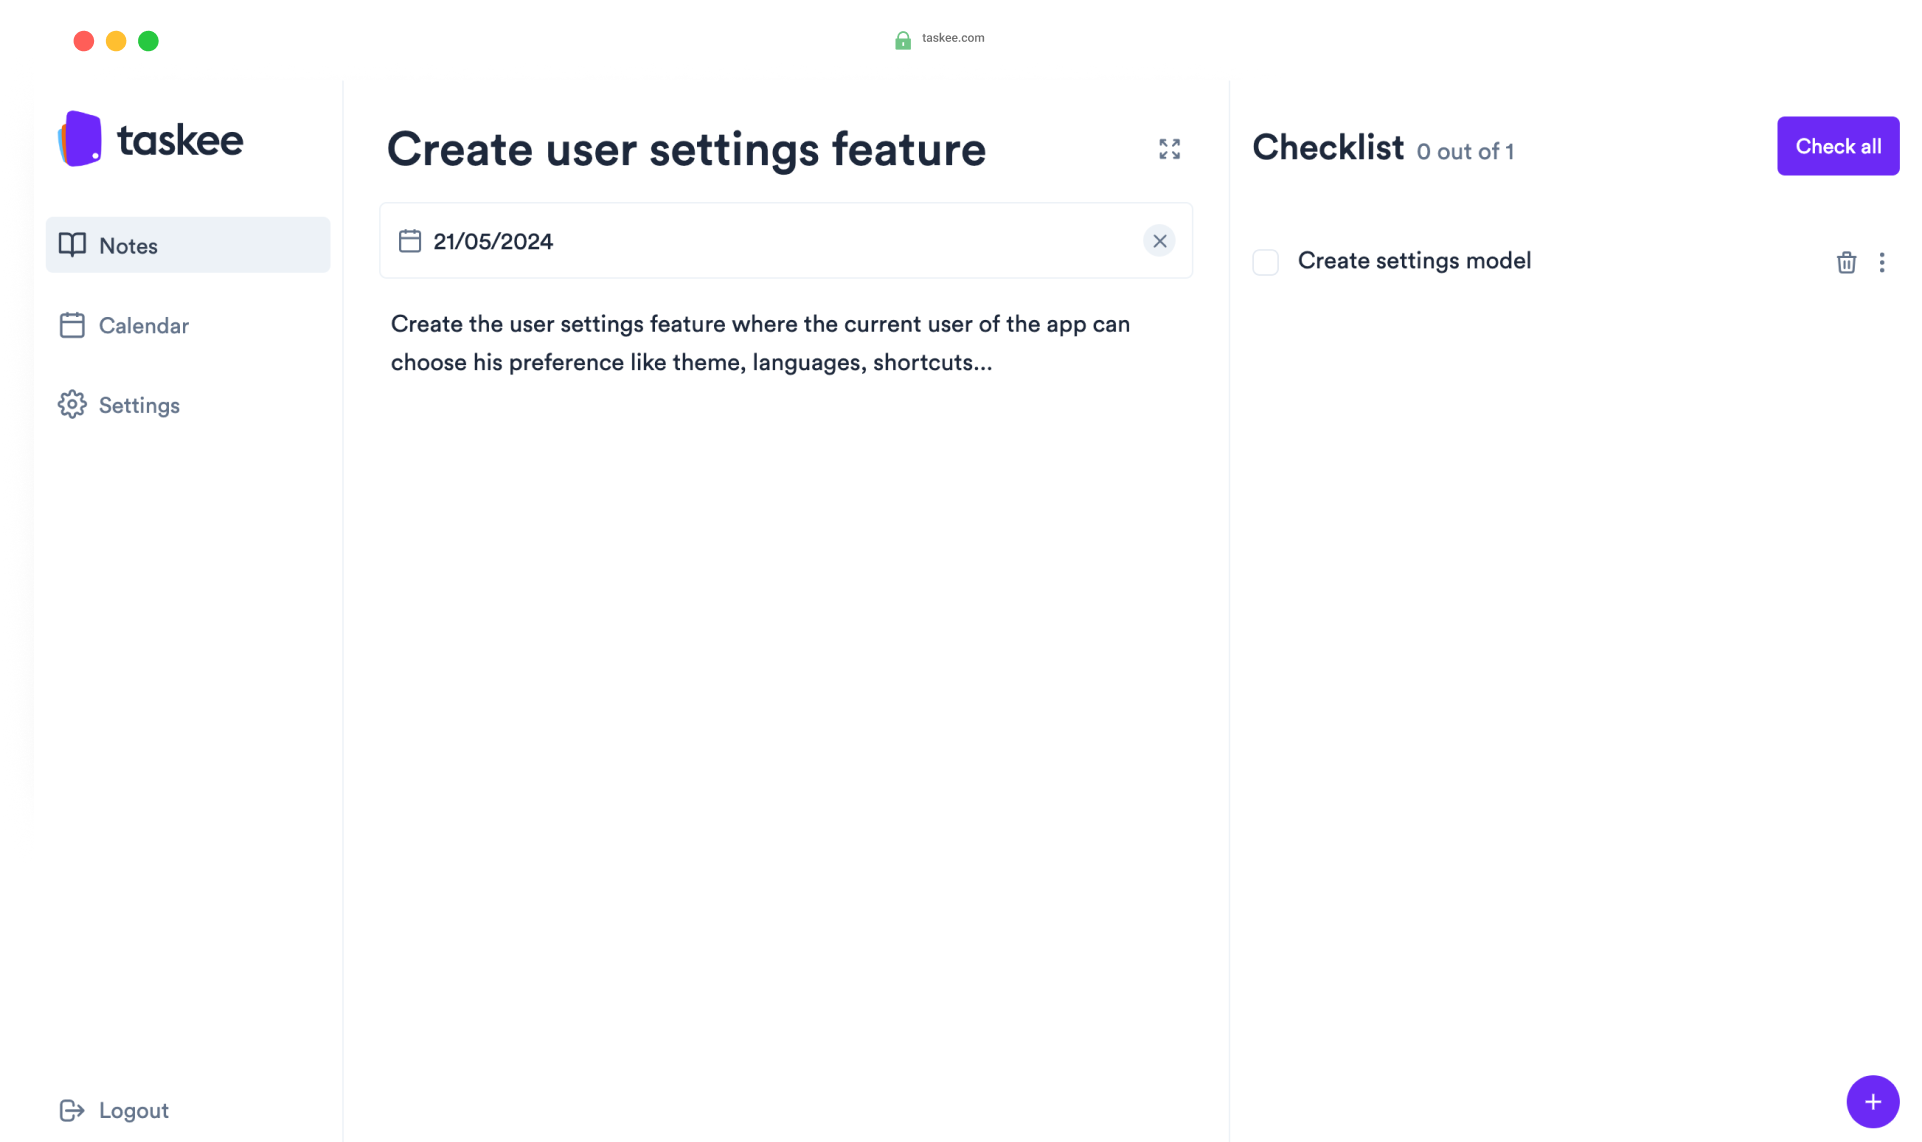Clear the 21/05/2024 date
The width and height of the screenshot is (1922, 1142).
[x=1159, y=241]
